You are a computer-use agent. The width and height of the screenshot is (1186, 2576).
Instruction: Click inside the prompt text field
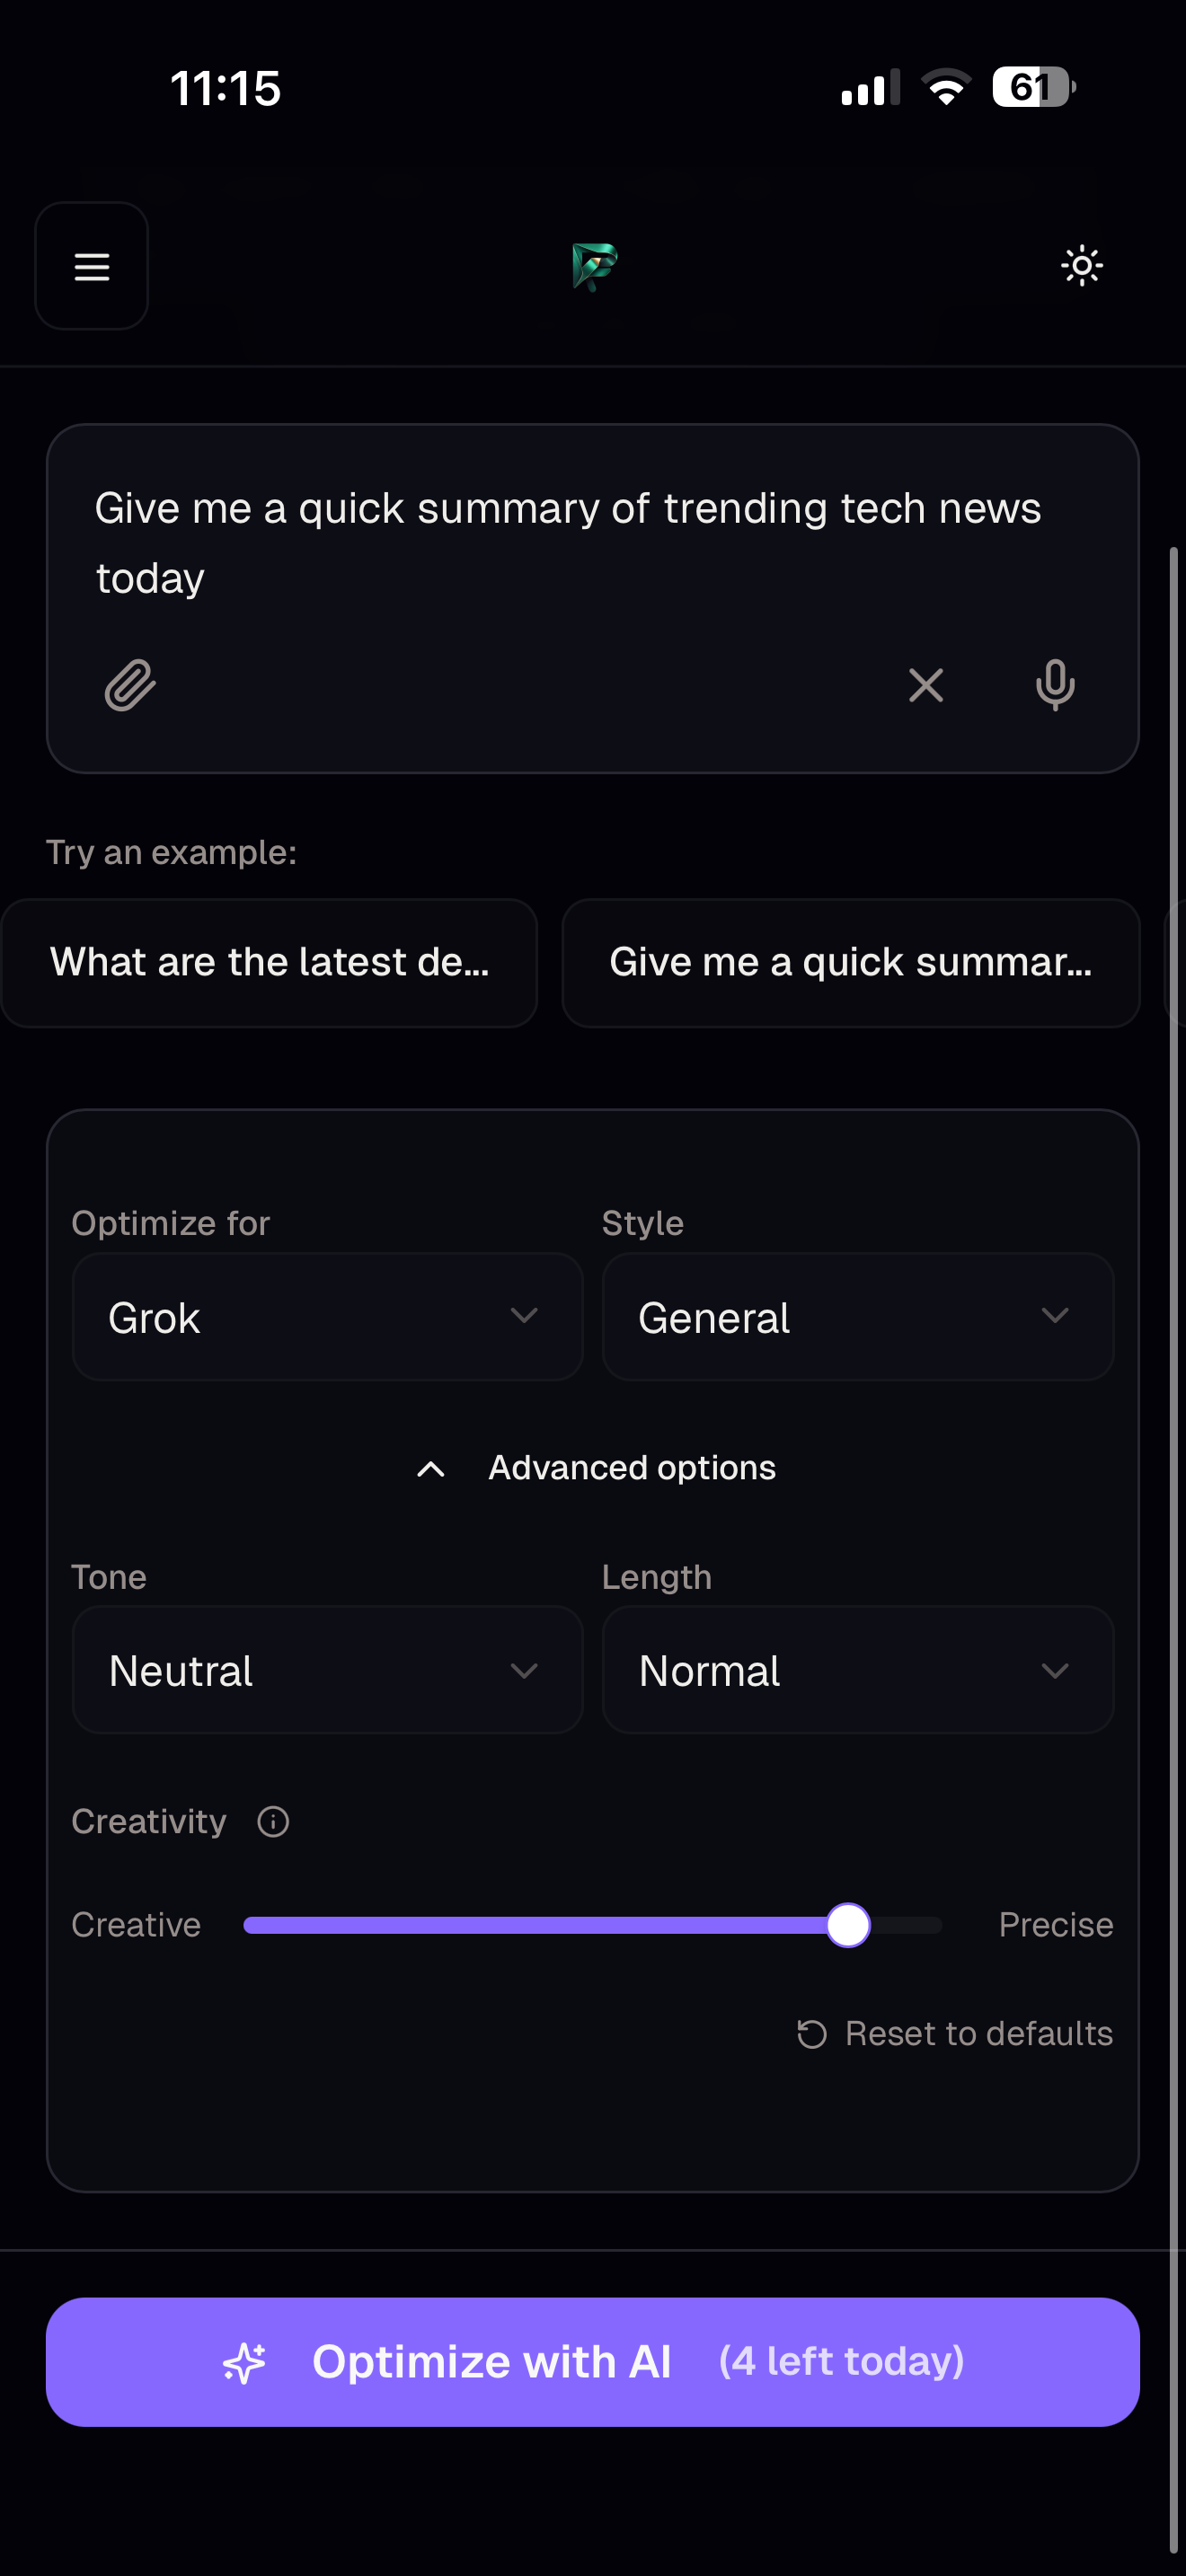[592, 543]
